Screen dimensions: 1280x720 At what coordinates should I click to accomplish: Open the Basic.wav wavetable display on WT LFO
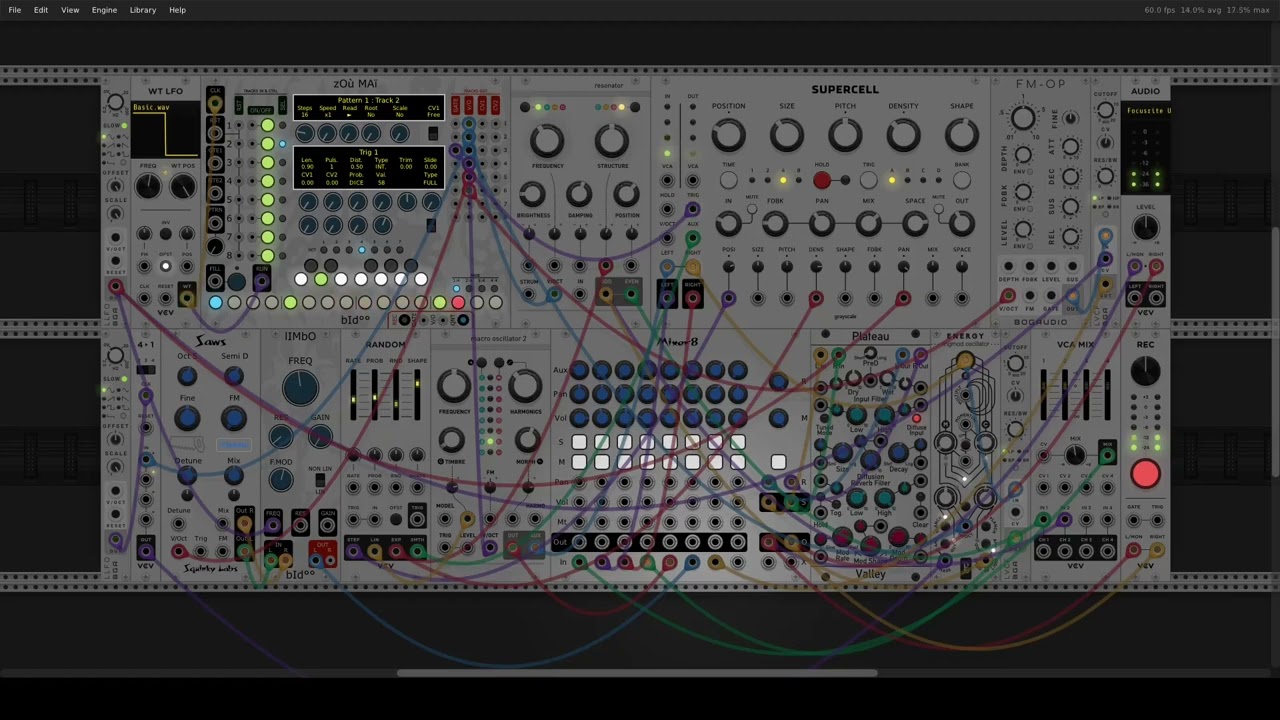click(165, 131)
